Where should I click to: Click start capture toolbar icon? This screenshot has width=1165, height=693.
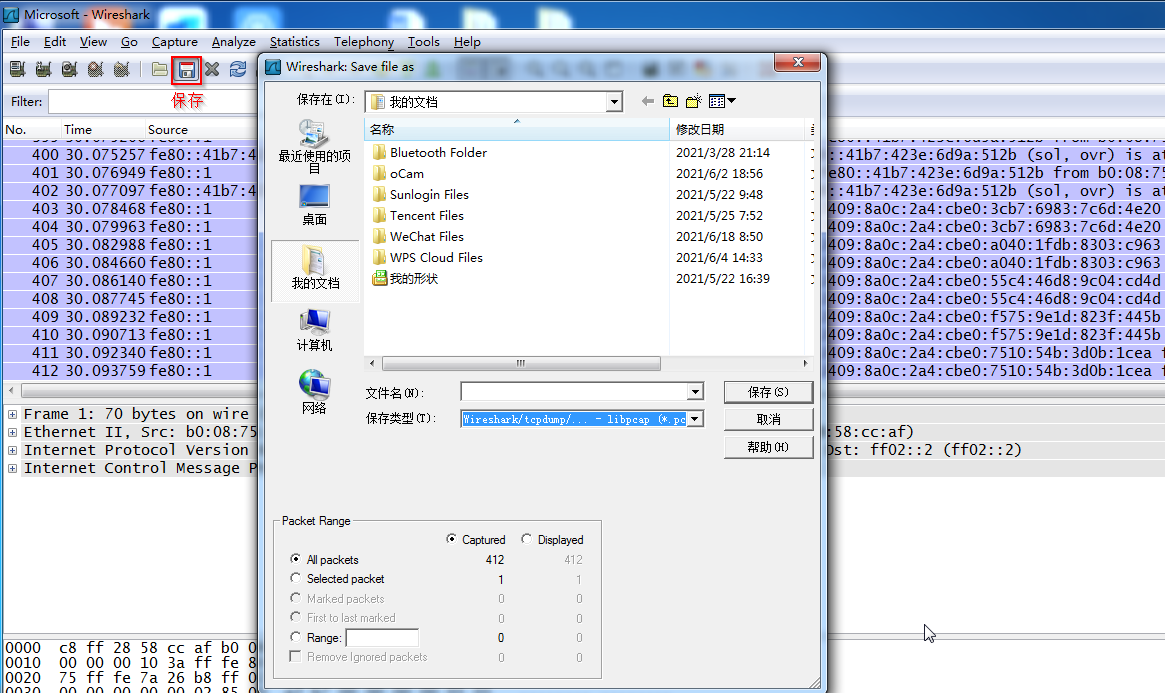[x=70, y=70]
